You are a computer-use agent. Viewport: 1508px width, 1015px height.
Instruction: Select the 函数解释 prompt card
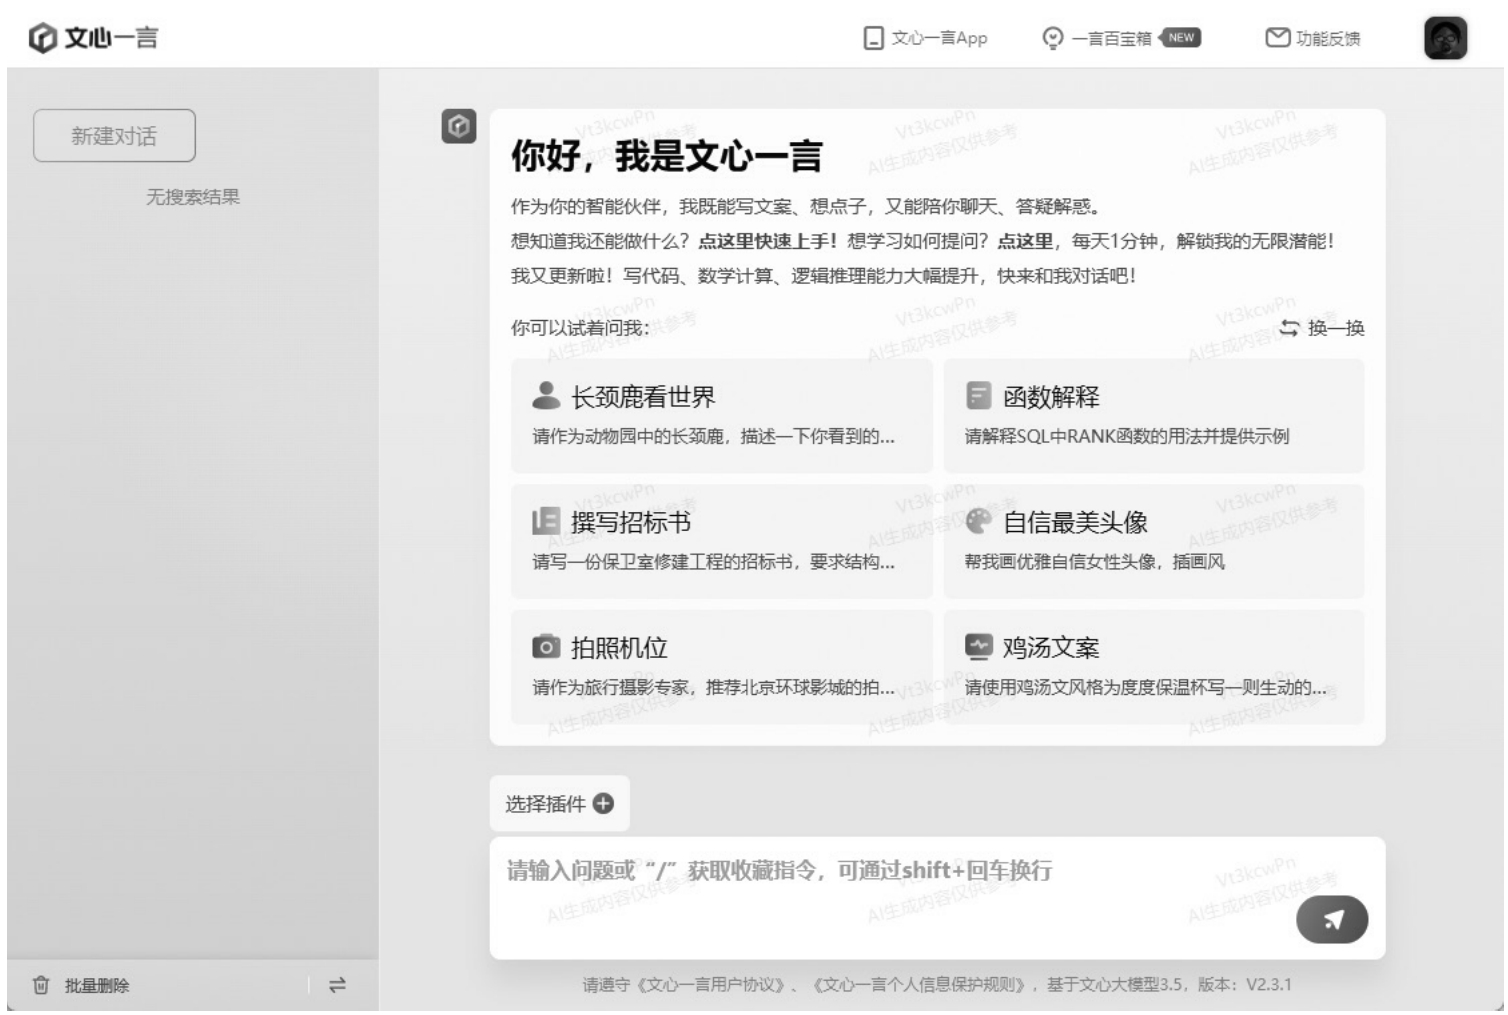pyautogui.click(x=1154, y=415)
